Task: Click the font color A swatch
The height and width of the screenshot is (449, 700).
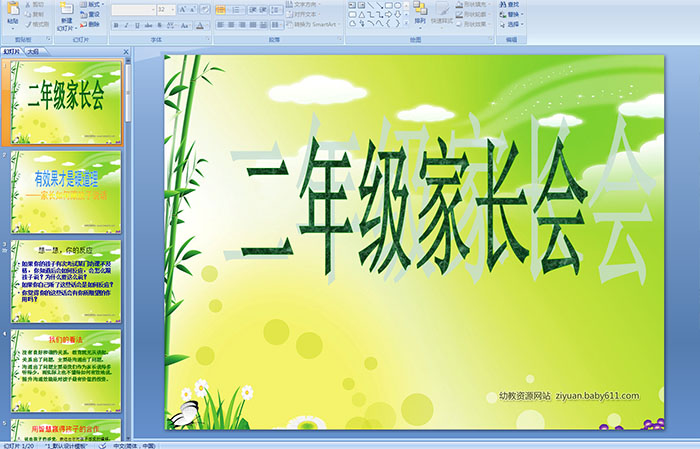Action: [200, 25]
